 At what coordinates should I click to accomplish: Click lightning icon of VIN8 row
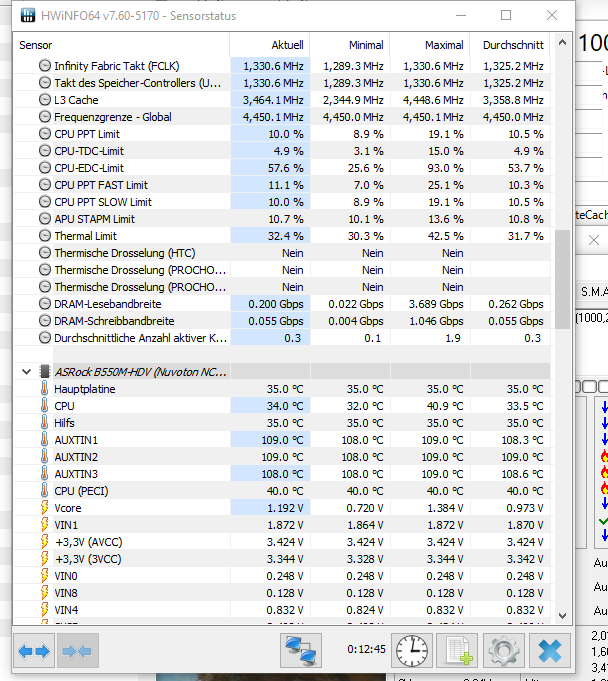[x=44, y=593]
